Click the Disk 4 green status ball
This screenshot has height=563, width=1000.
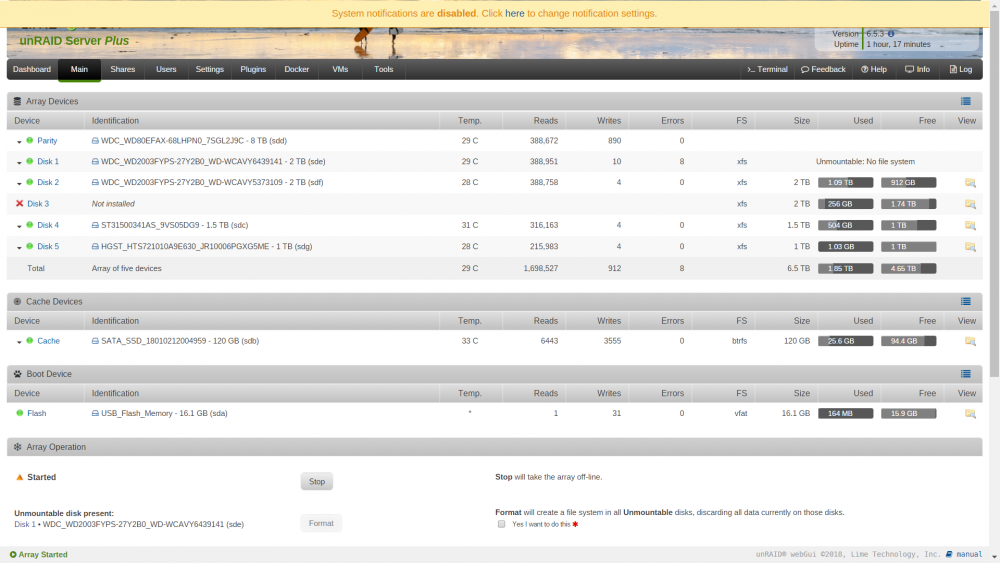pos(29,225)
